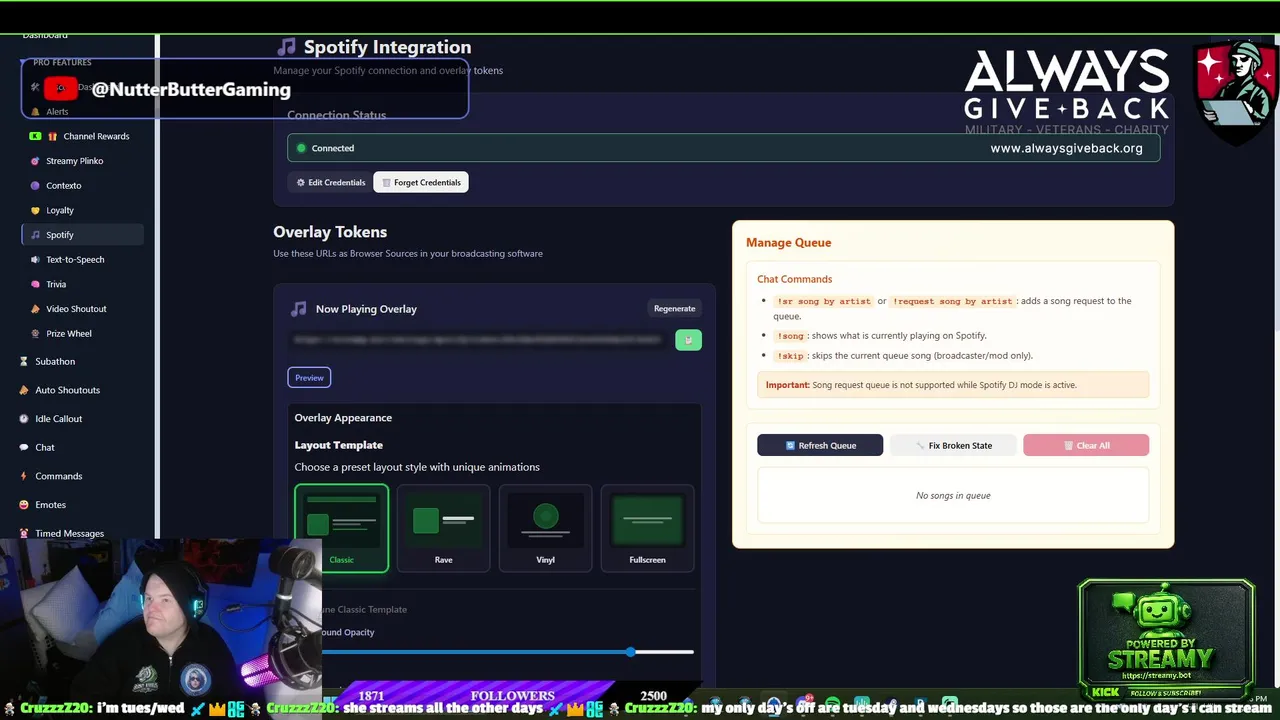This screenshot has height=720, width=1280.
Task: Click the bell Alerts sidebar icon
Action: (x=35, y=112)
